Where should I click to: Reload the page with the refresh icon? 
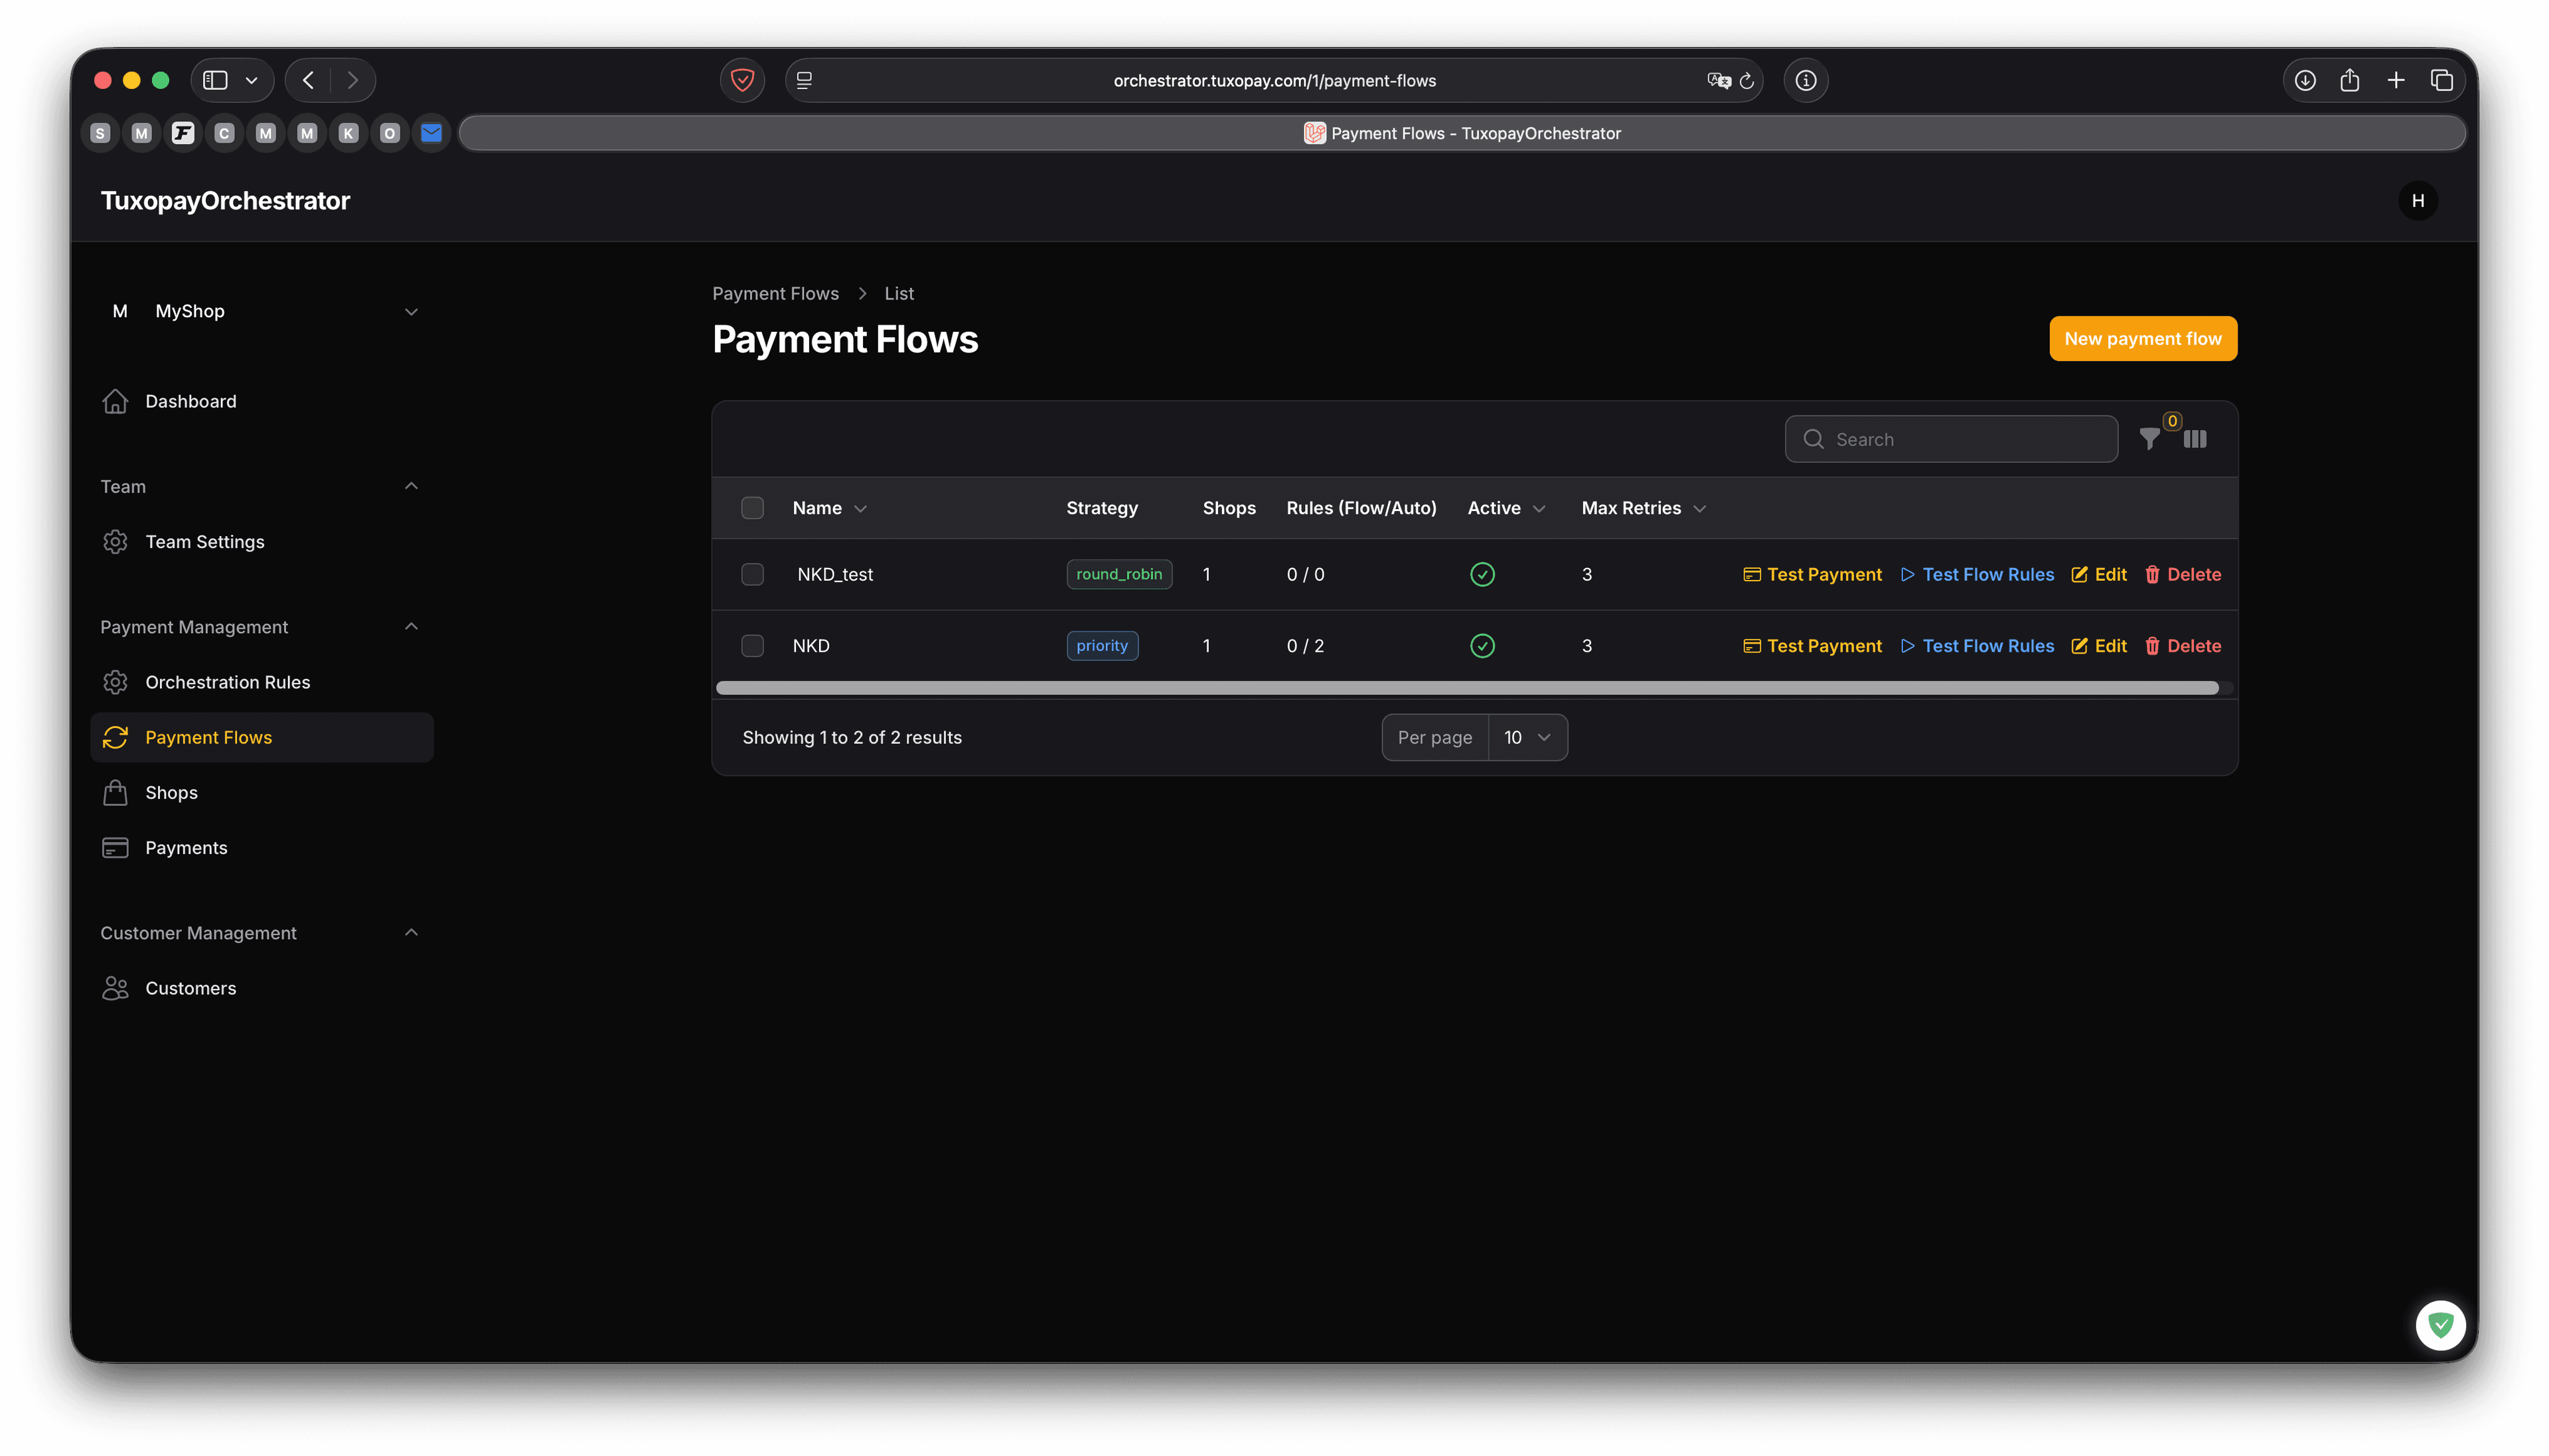(x=1747, y=81)
